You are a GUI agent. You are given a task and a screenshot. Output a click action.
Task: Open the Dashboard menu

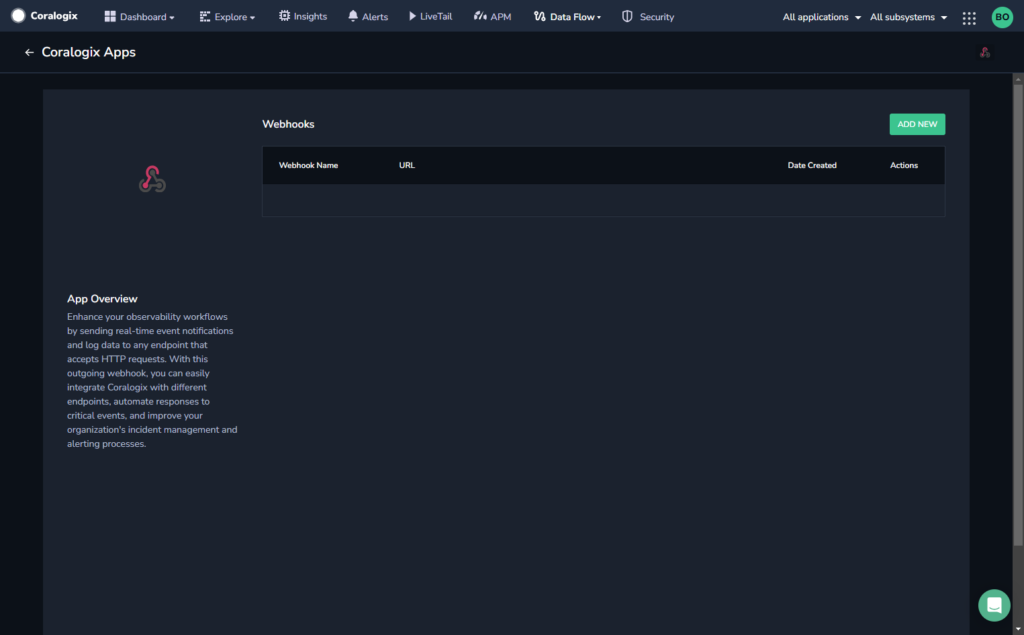click(x=139, y=17)
